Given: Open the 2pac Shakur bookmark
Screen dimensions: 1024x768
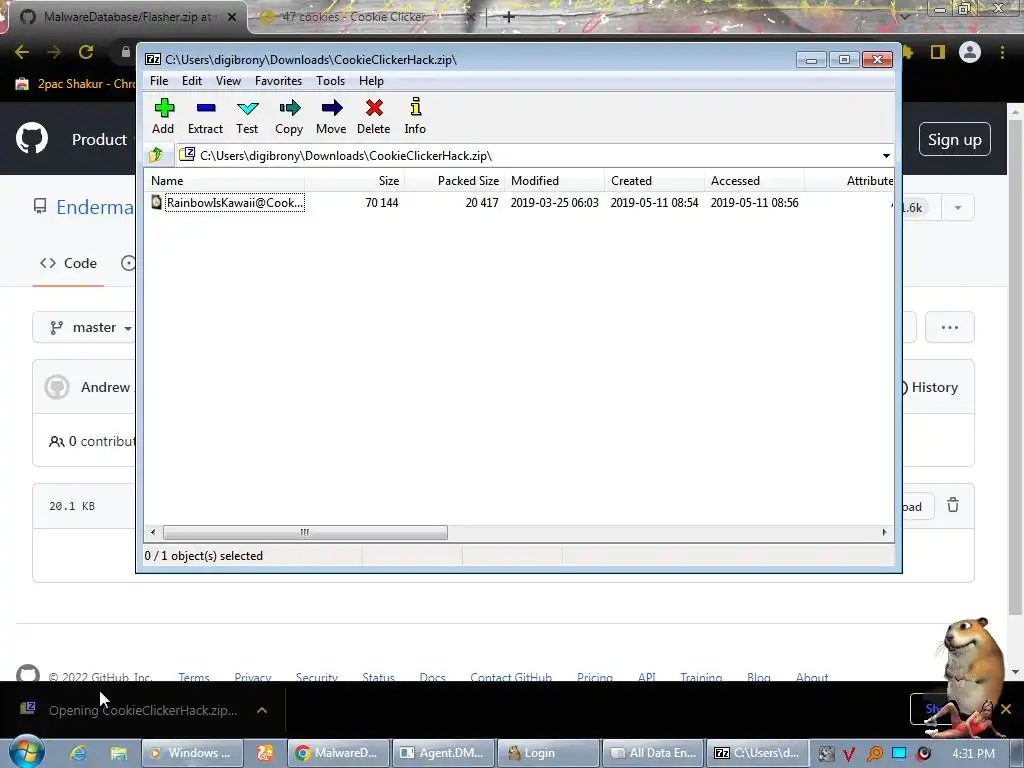Looking at the screenshot, I should click(74, 84).
